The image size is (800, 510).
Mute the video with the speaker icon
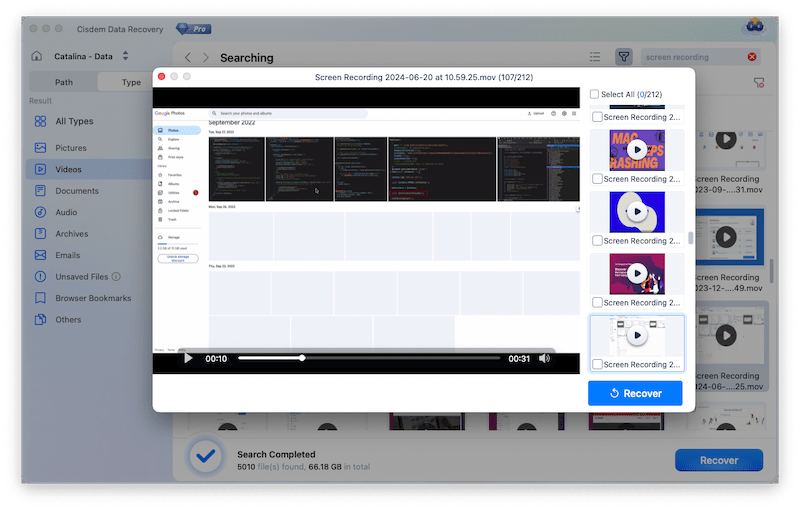click(x=545, y=358)
